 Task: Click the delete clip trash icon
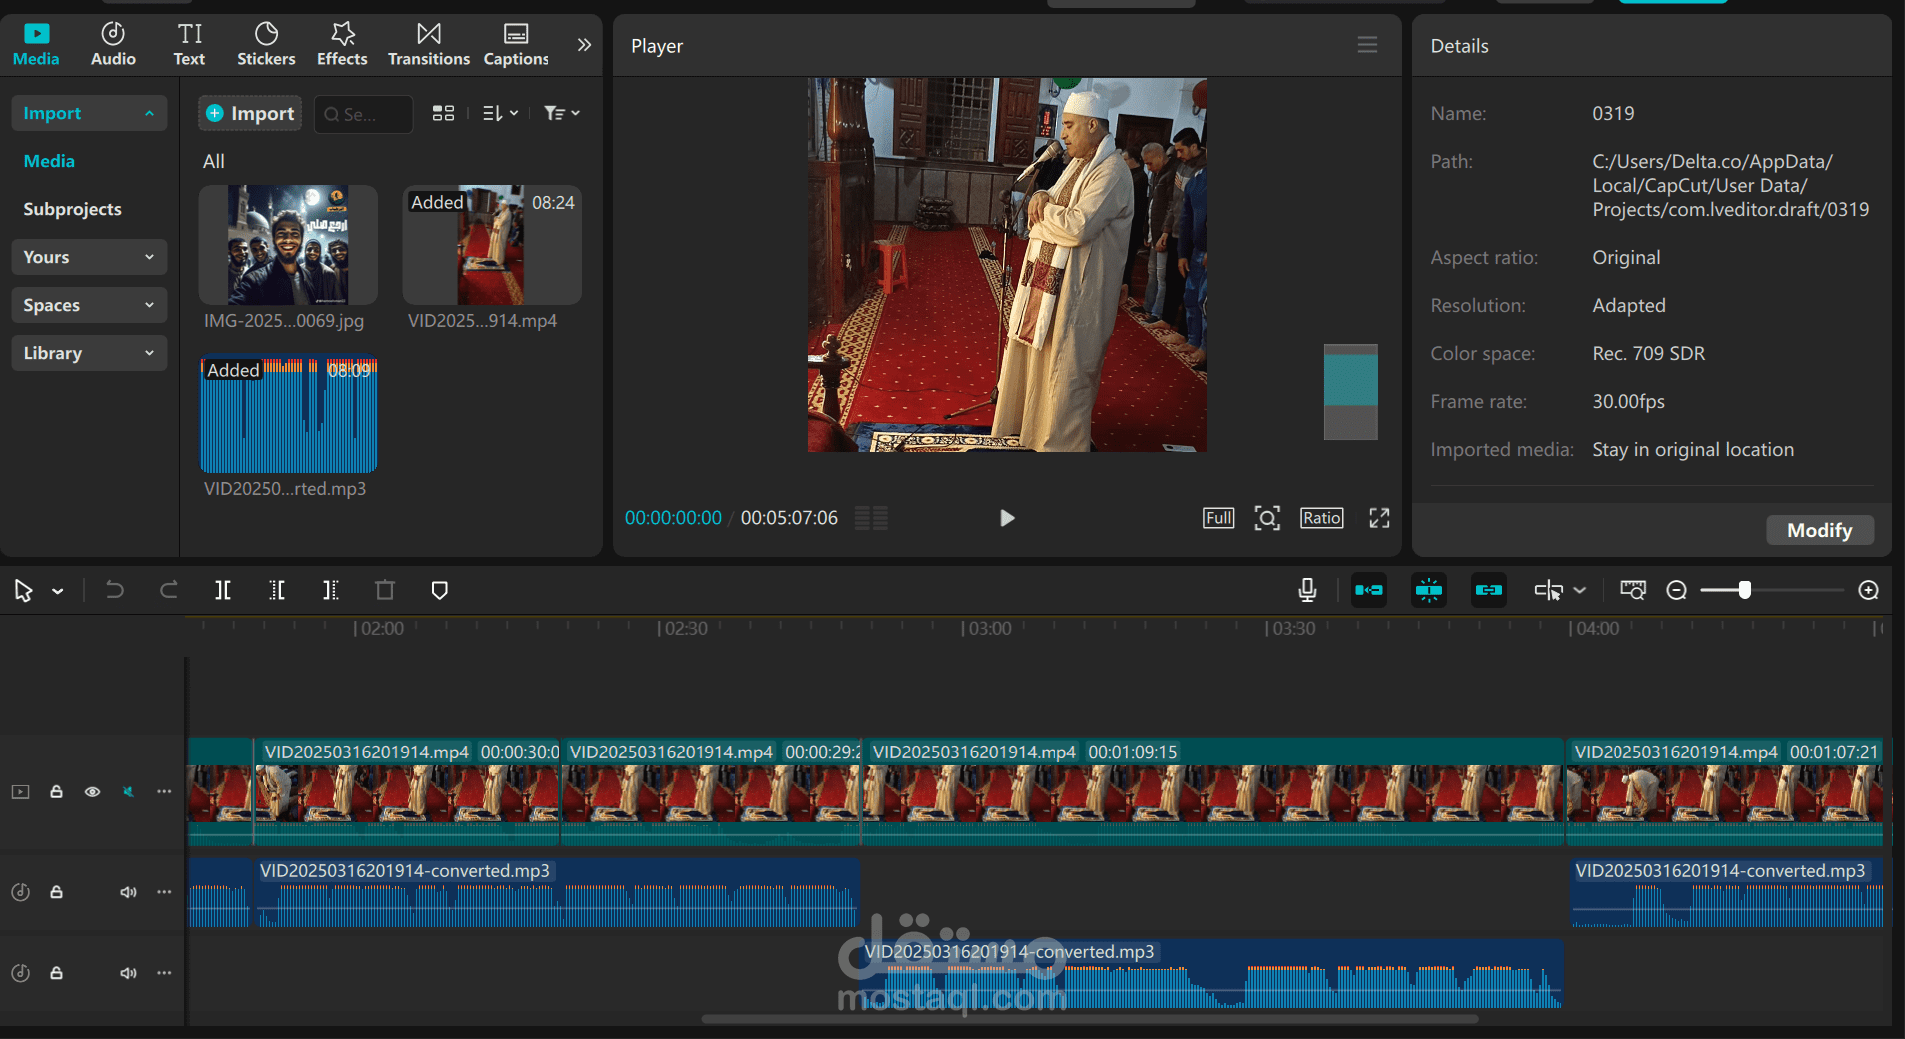click(x=385, y=590)
